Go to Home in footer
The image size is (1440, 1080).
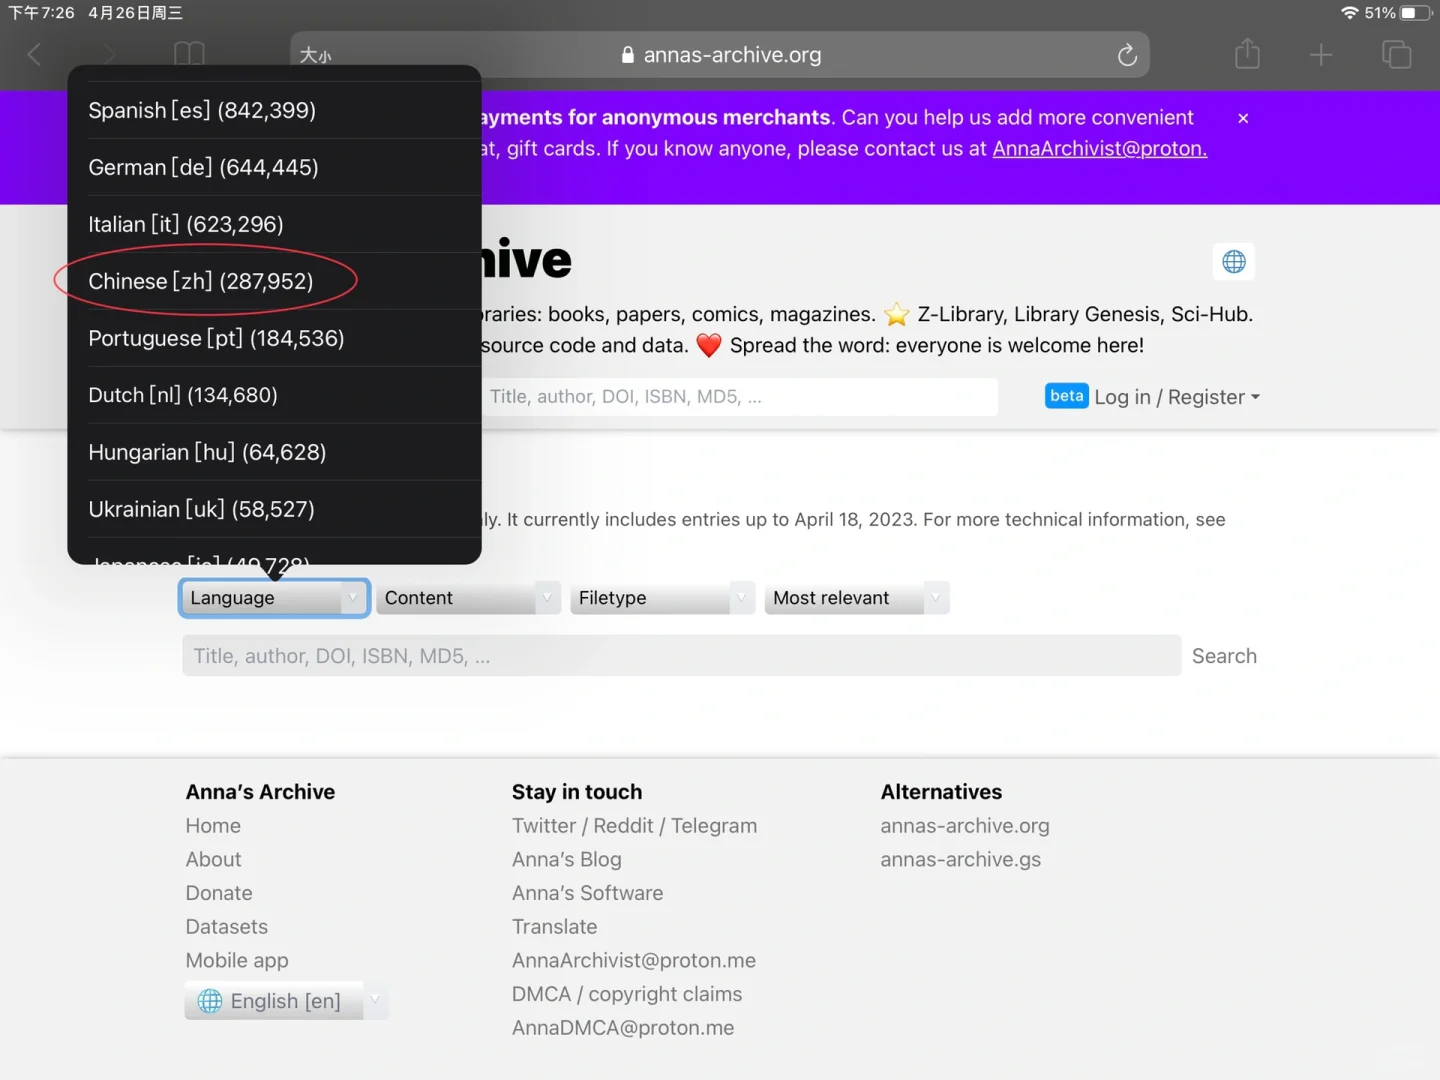213,826
